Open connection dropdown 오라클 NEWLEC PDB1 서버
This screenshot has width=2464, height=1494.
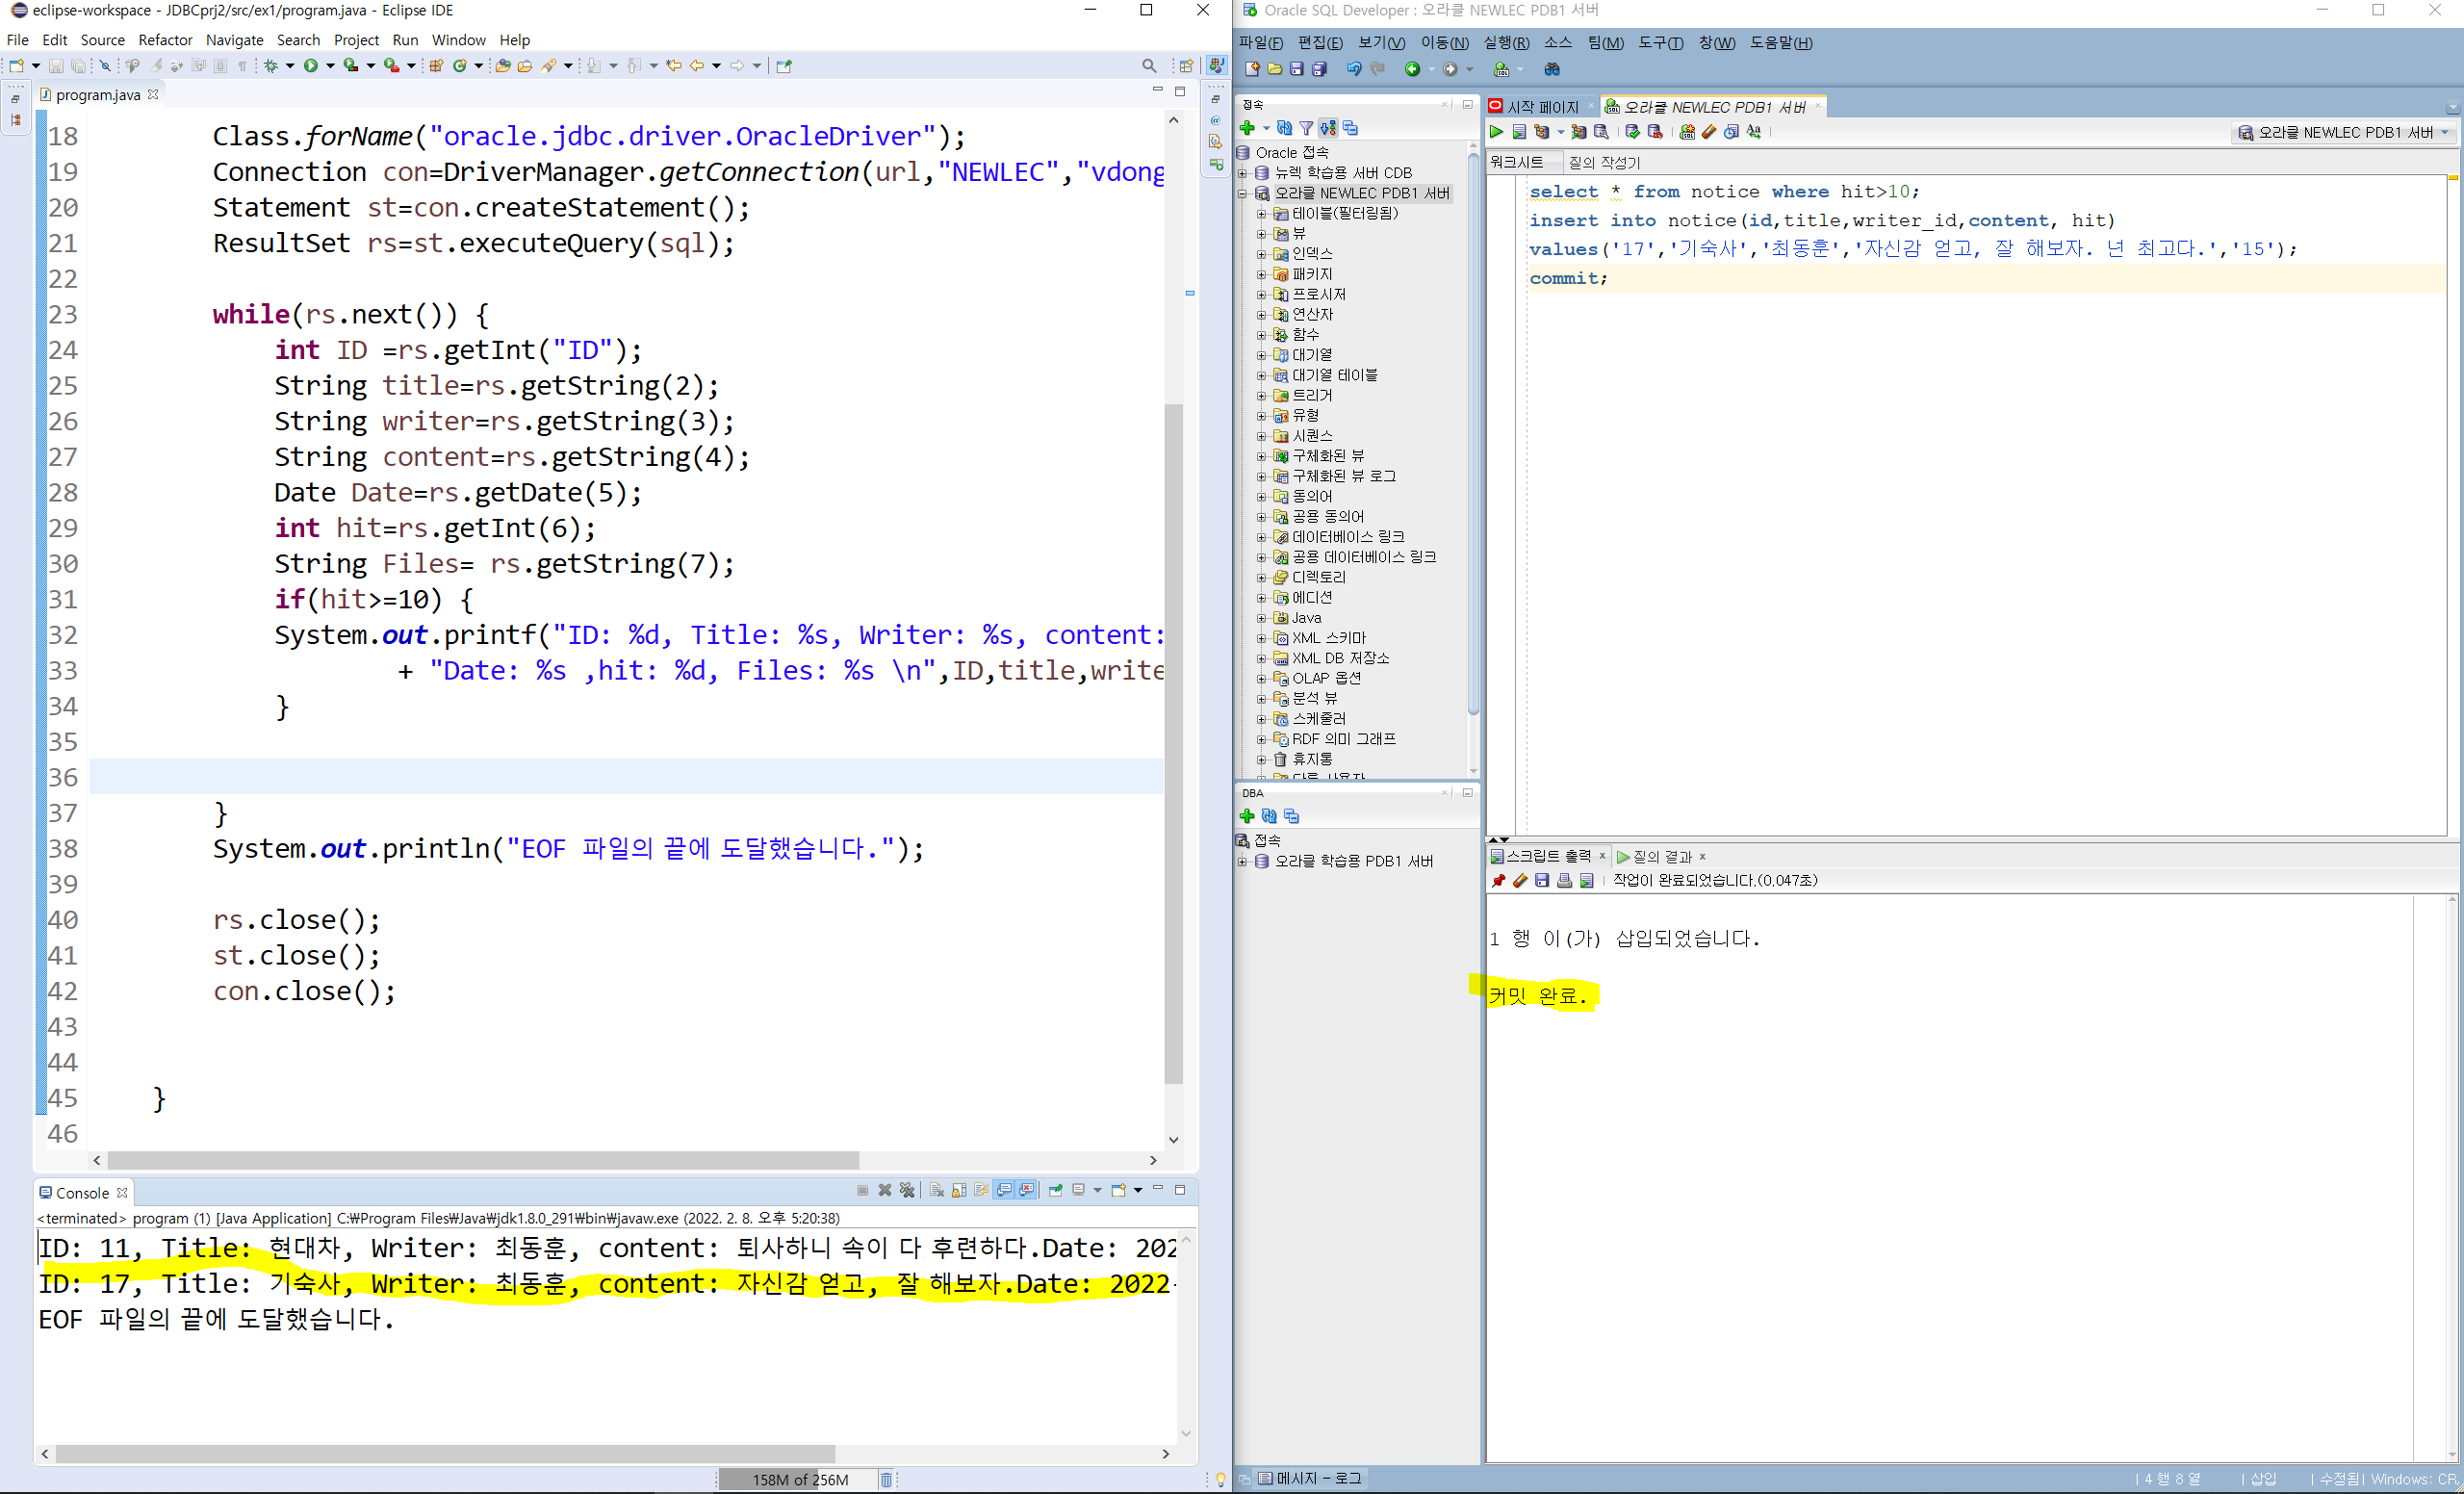2343,133
